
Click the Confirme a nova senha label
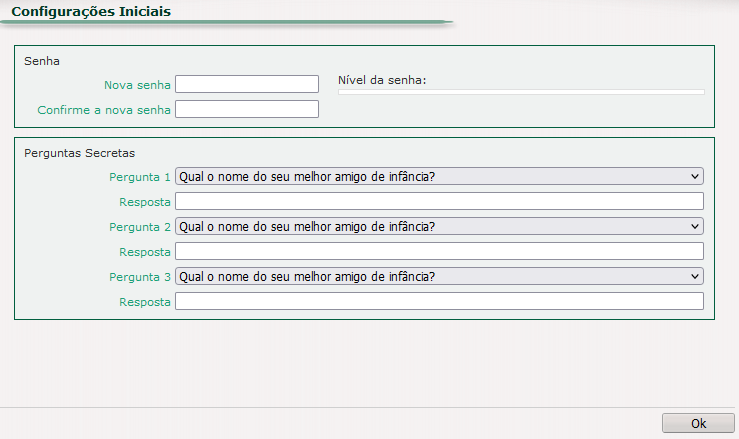pyautogui.click(x=104, y=110)
